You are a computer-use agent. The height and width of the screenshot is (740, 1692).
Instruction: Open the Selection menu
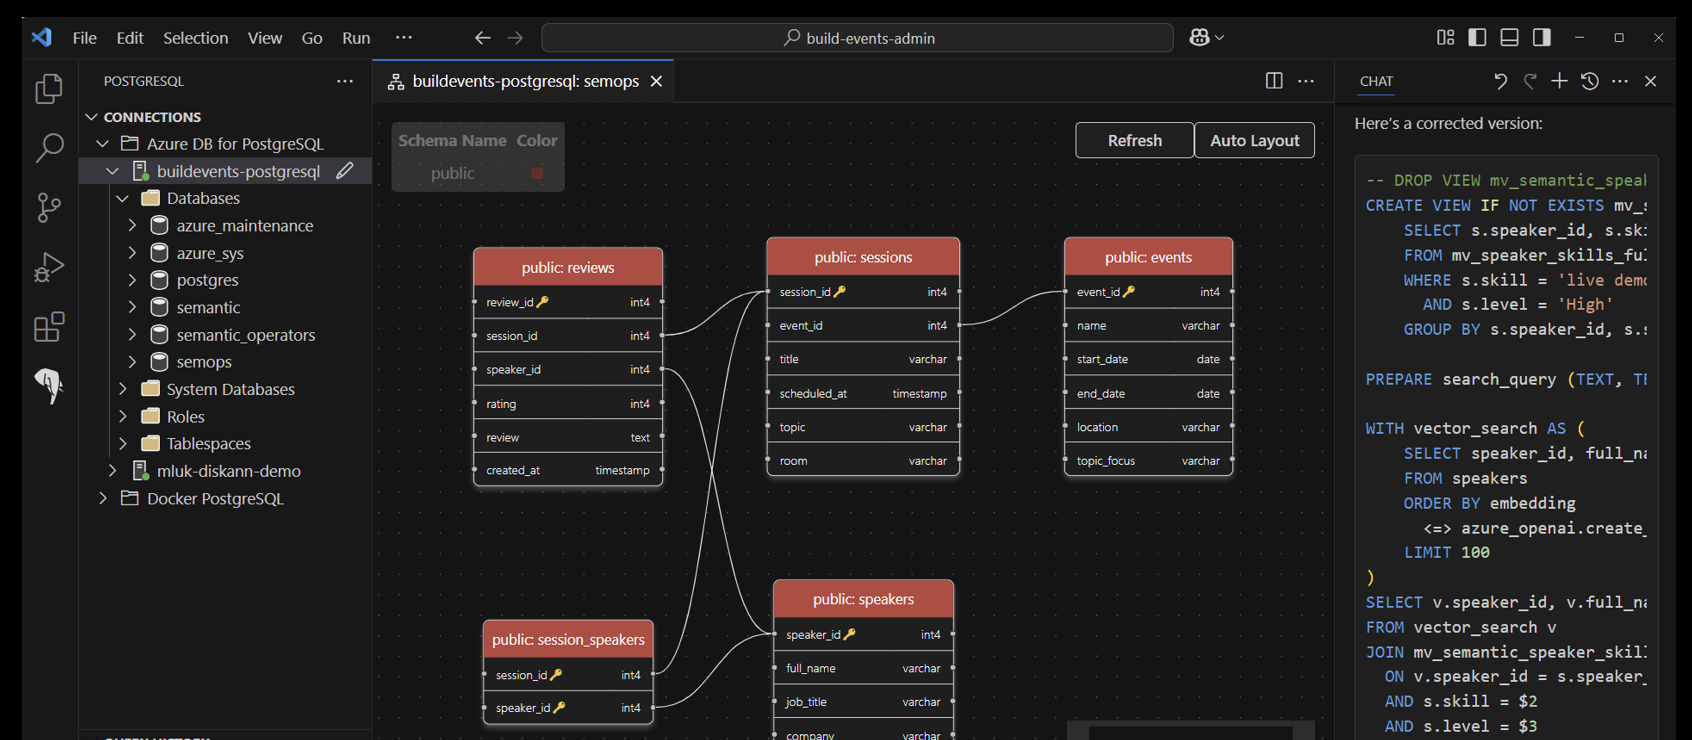196,38
